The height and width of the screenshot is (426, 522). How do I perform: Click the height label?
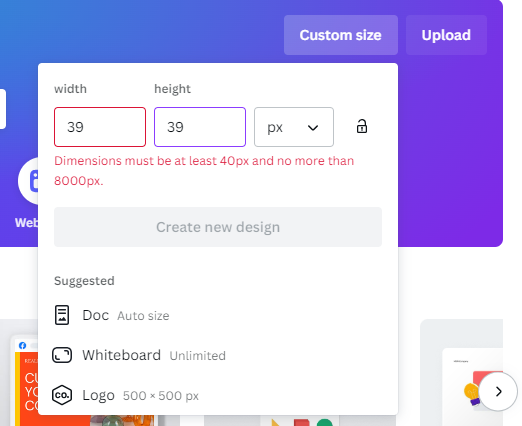[172, 89]
